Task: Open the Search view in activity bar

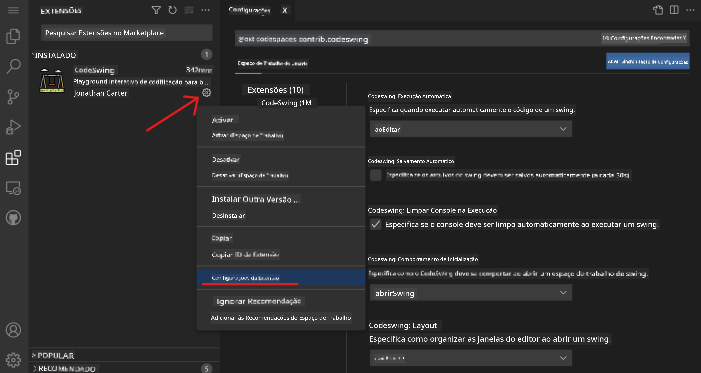Action: point(13,66)
